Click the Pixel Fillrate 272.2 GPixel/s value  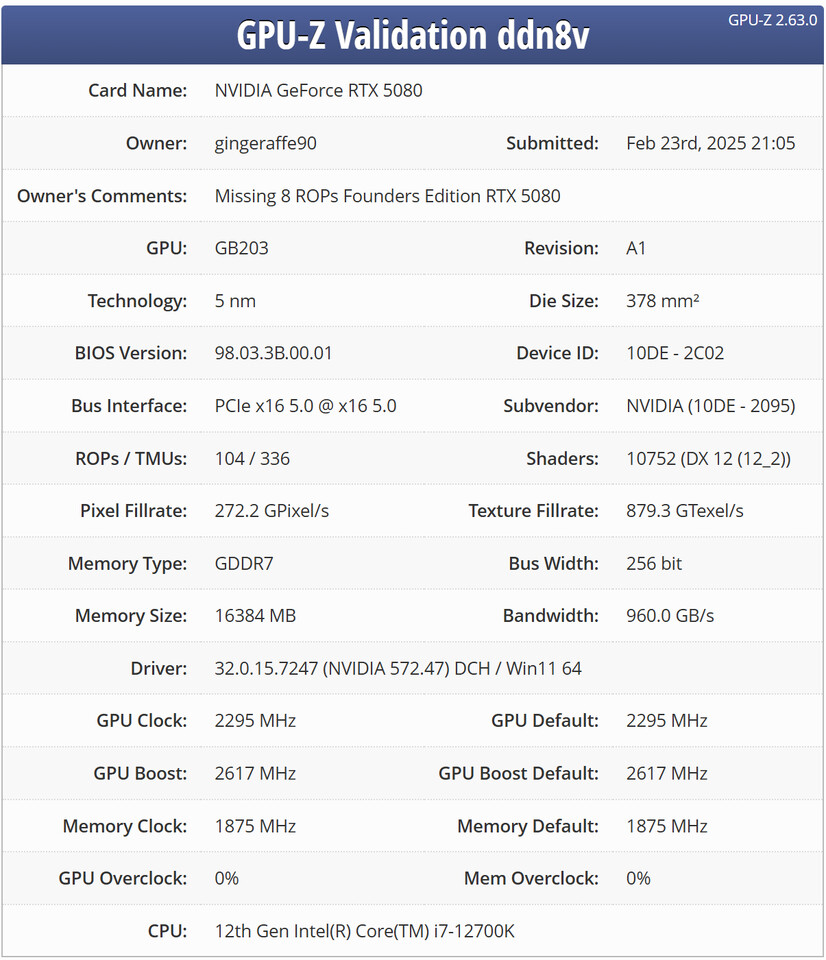point(272,511)
